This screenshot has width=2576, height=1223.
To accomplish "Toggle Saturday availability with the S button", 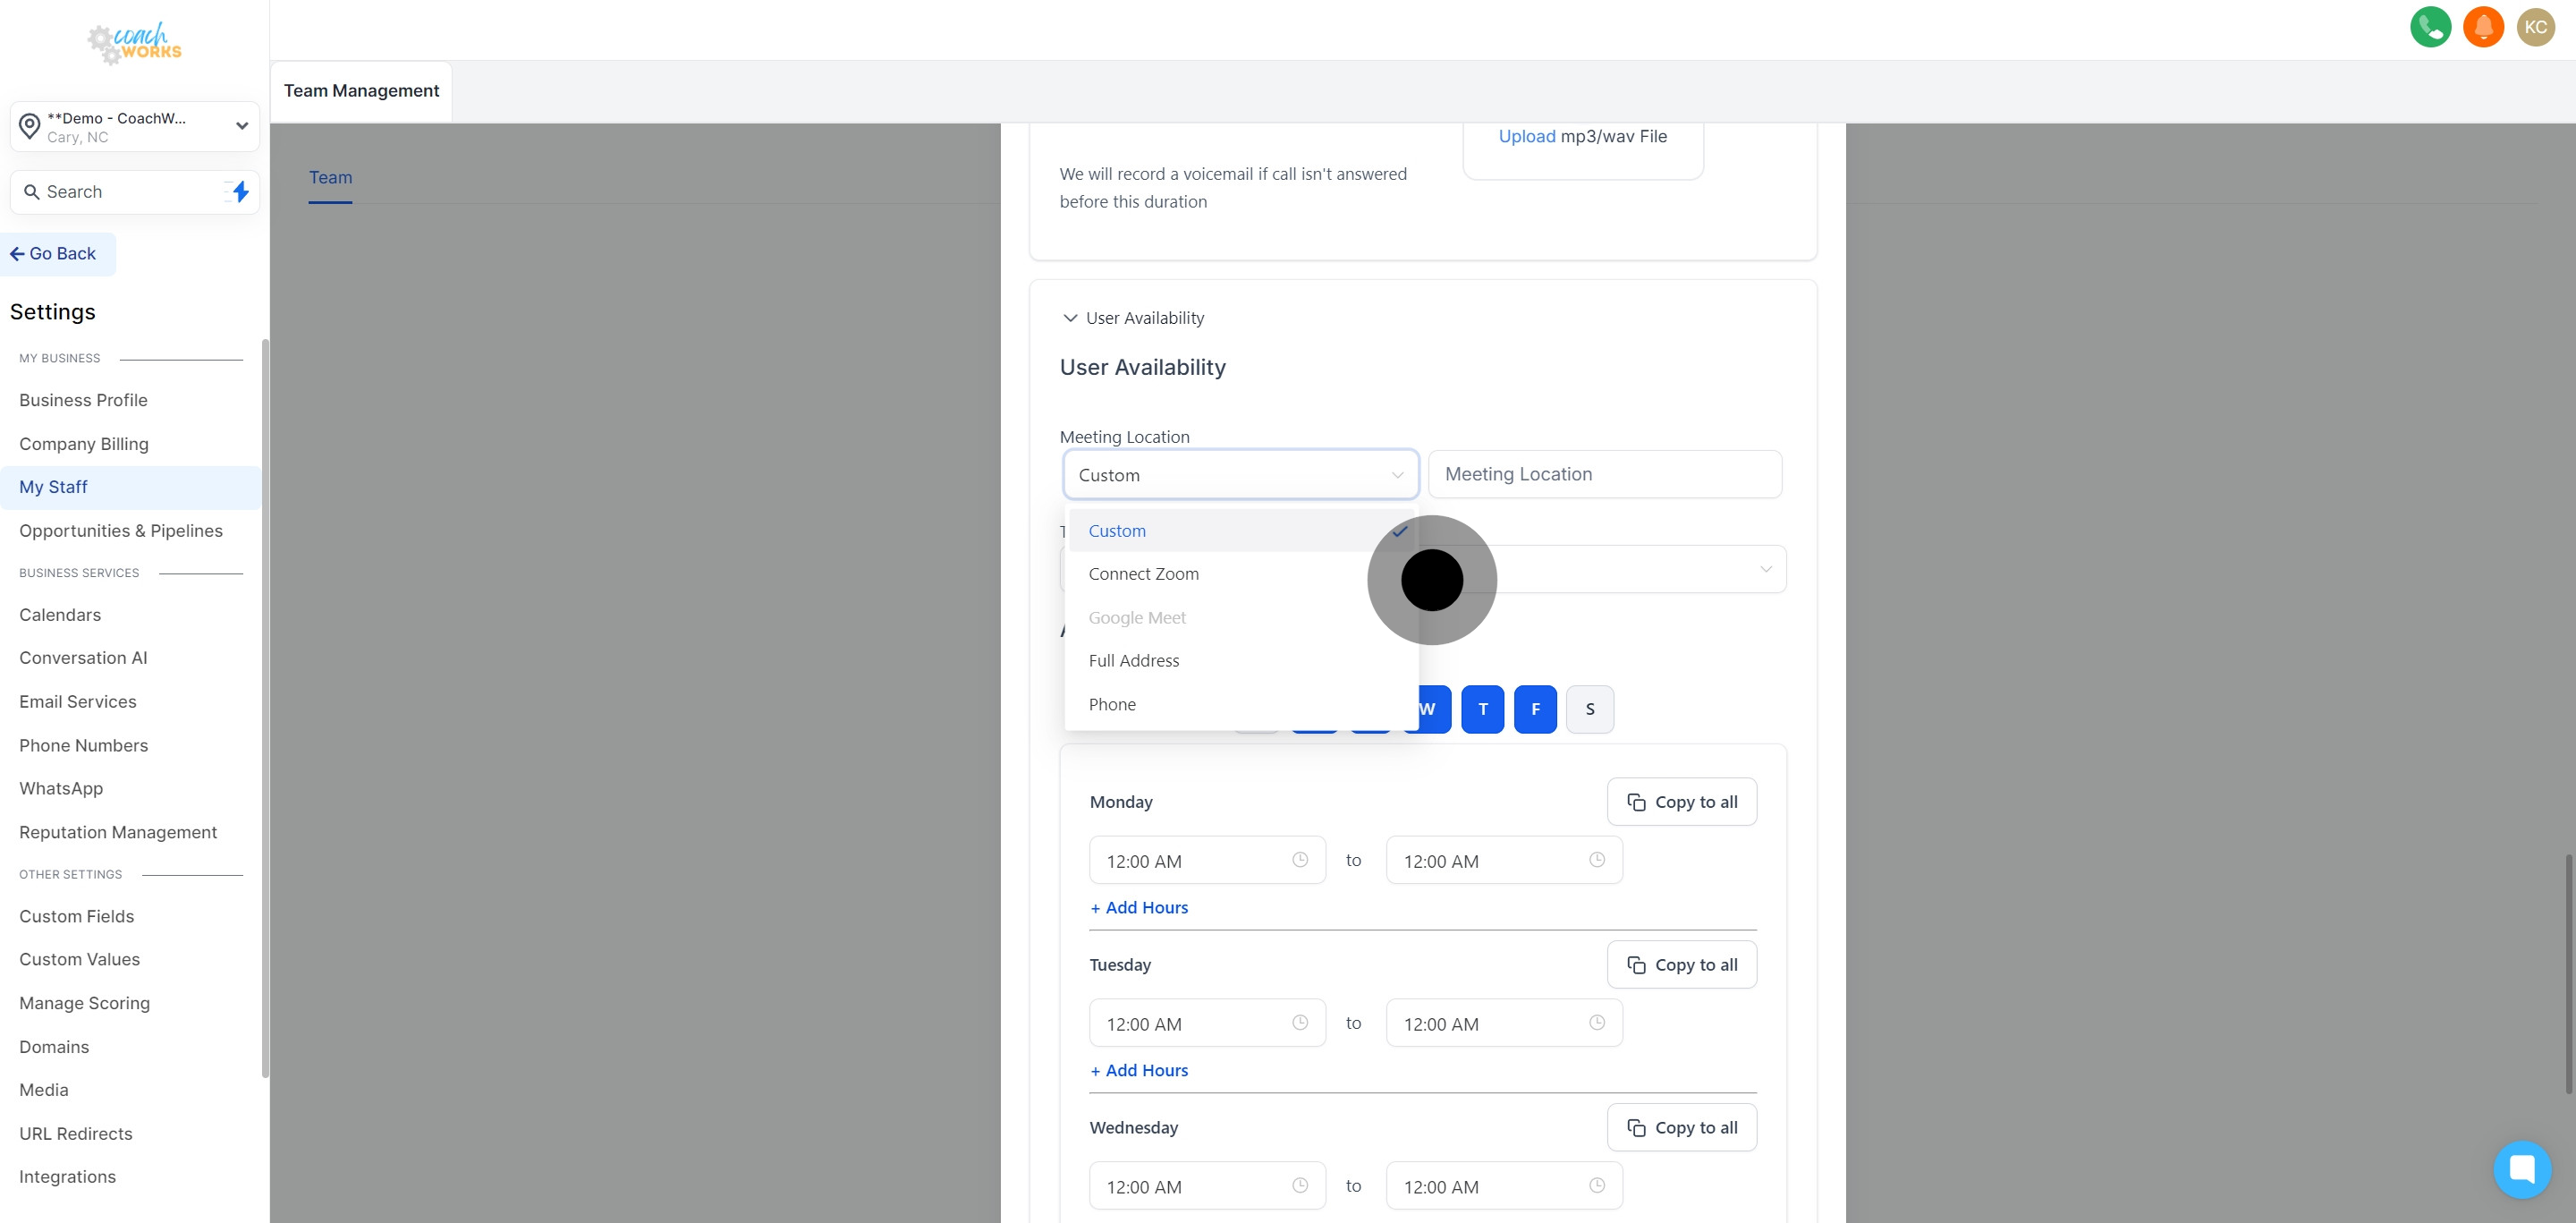I will click(x=1589, y=708).
